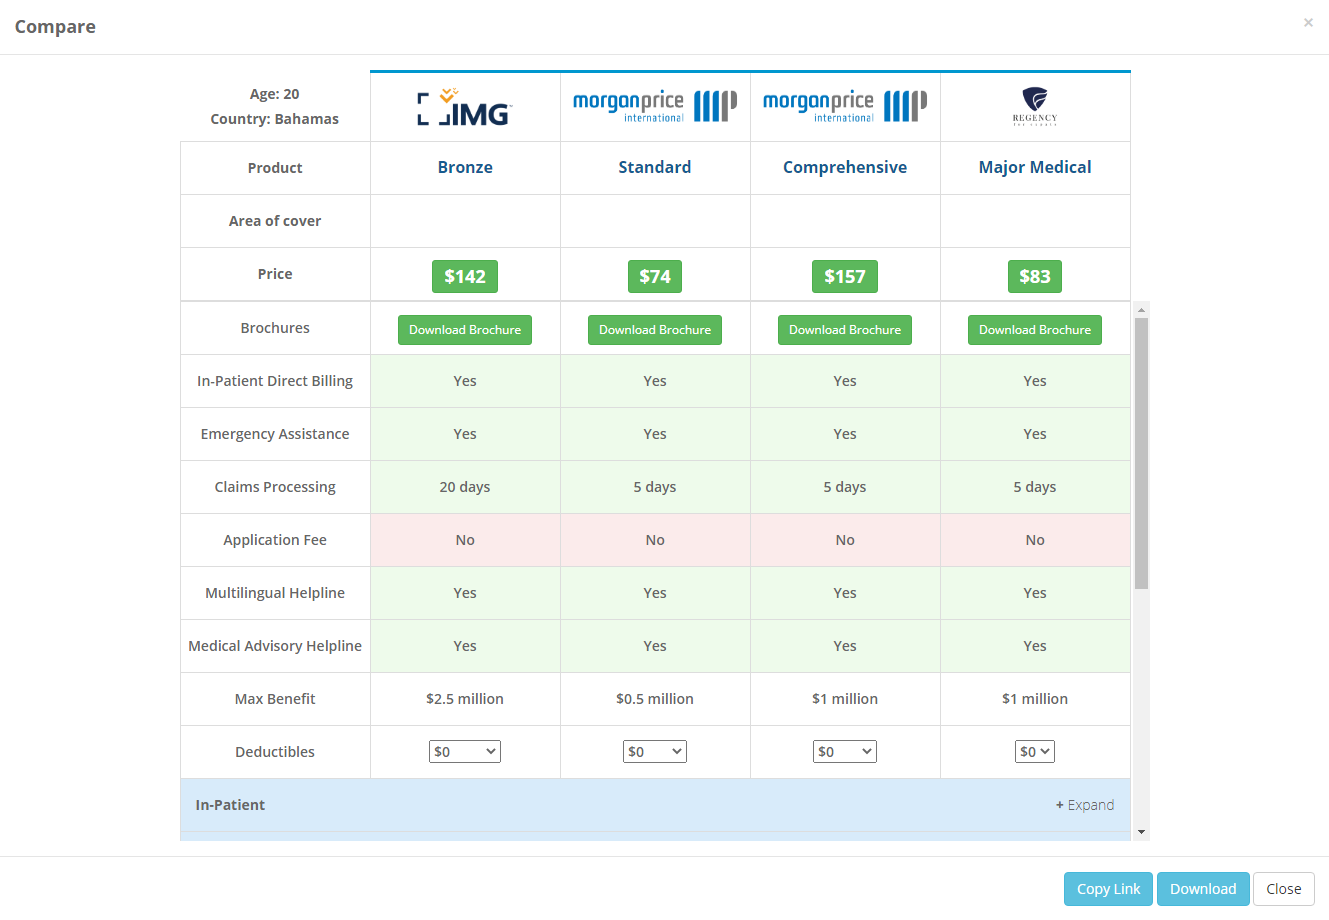Image resolution: width=1329 pixels, height=920 pixels.
Task: Click the Download button at bottom
Action: coord(1203,889)
